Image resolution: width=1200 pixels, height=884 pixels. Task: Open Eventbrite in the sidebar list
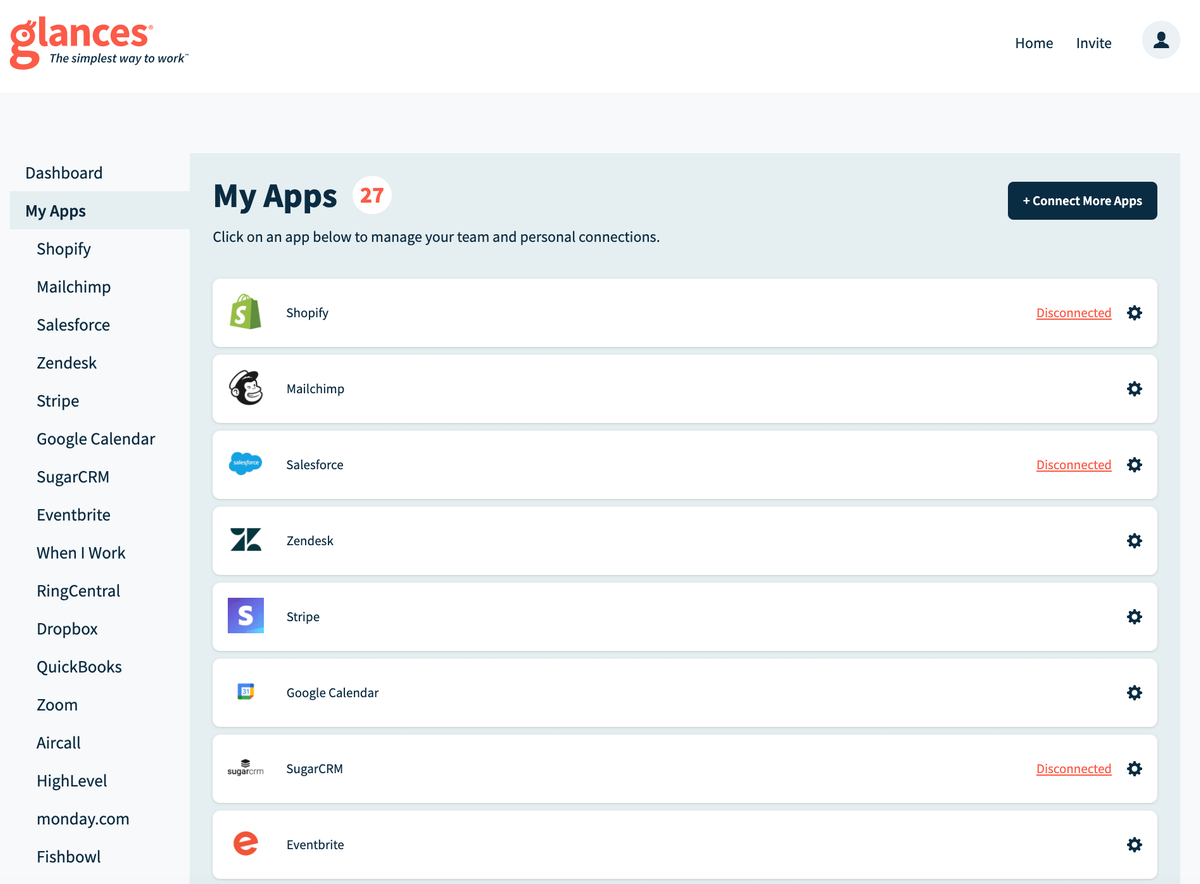74,515
